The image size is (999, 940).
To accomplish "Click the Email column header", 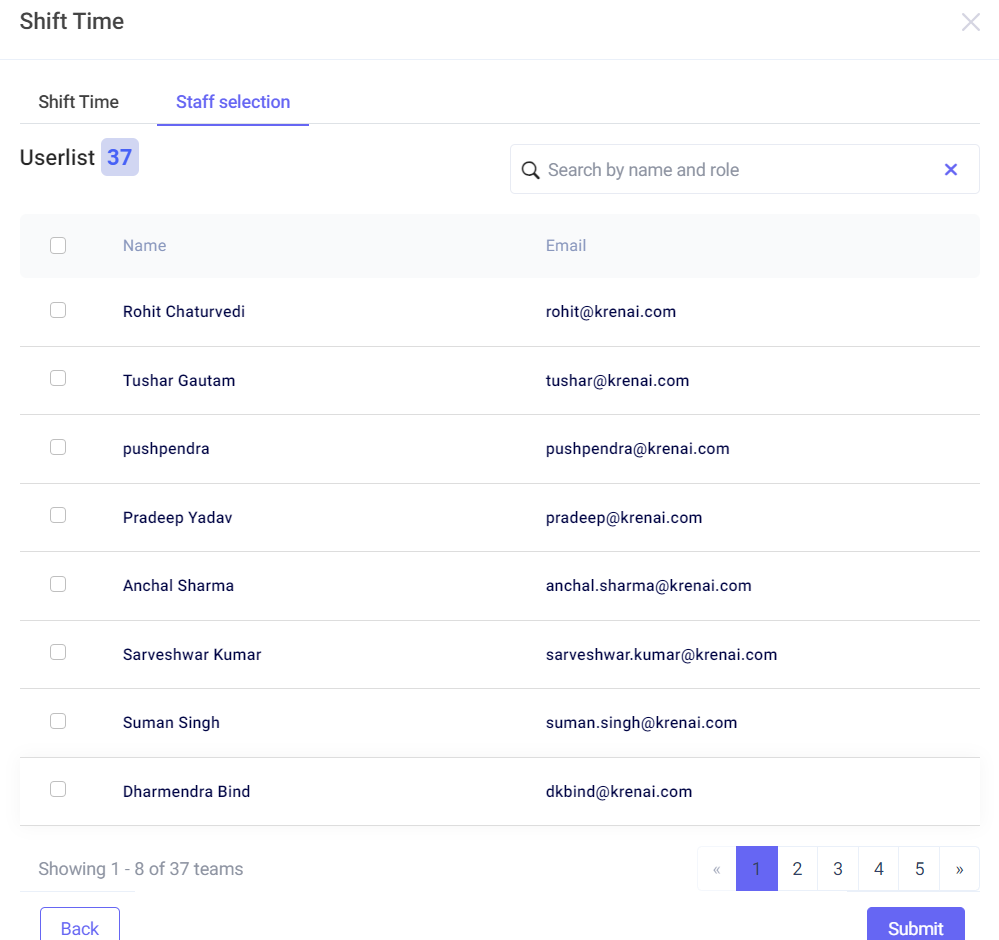I will click(x=566, y=245).
